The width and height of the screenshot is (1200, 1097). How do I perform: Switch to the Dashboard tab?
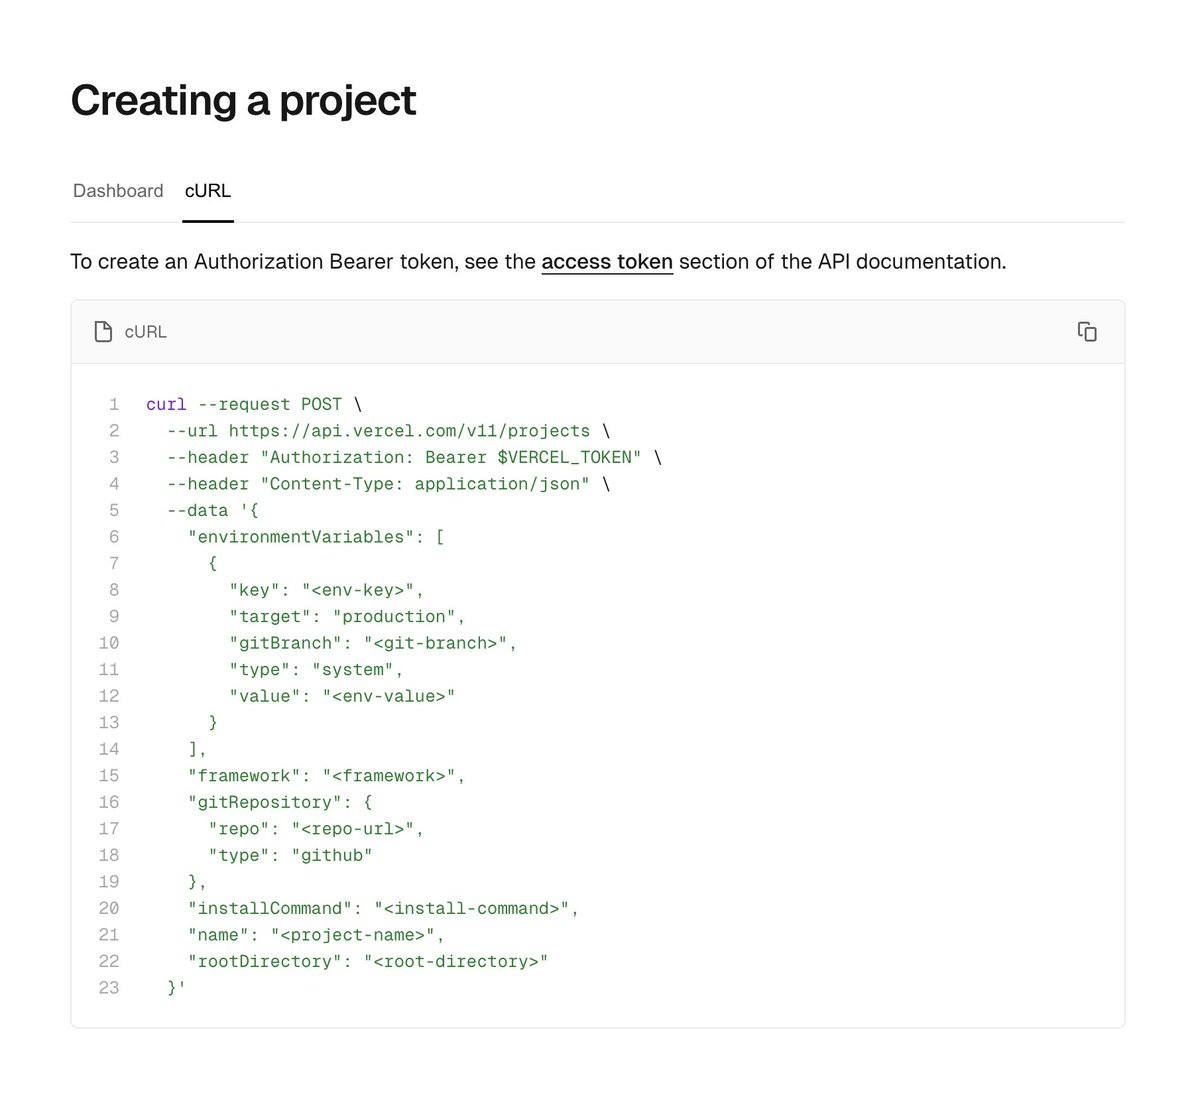[118, 190]
